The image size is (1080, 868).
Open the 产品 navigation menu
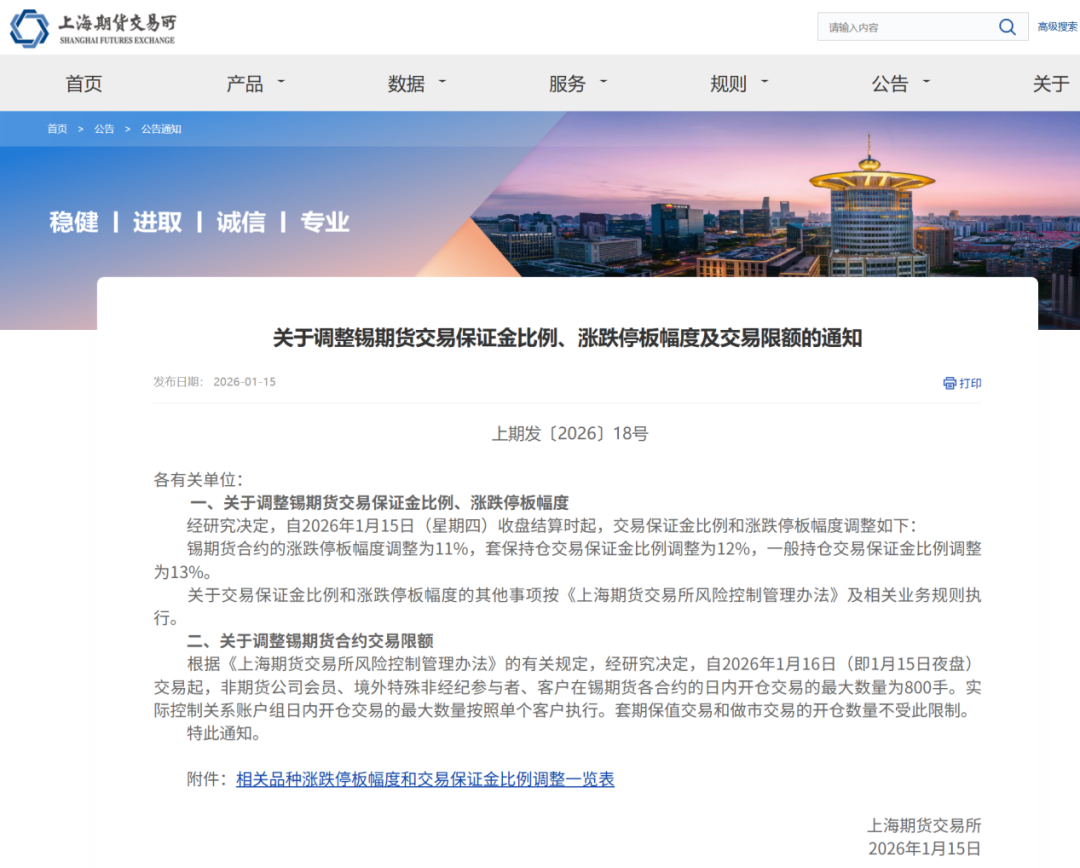(x=245, y=84)
